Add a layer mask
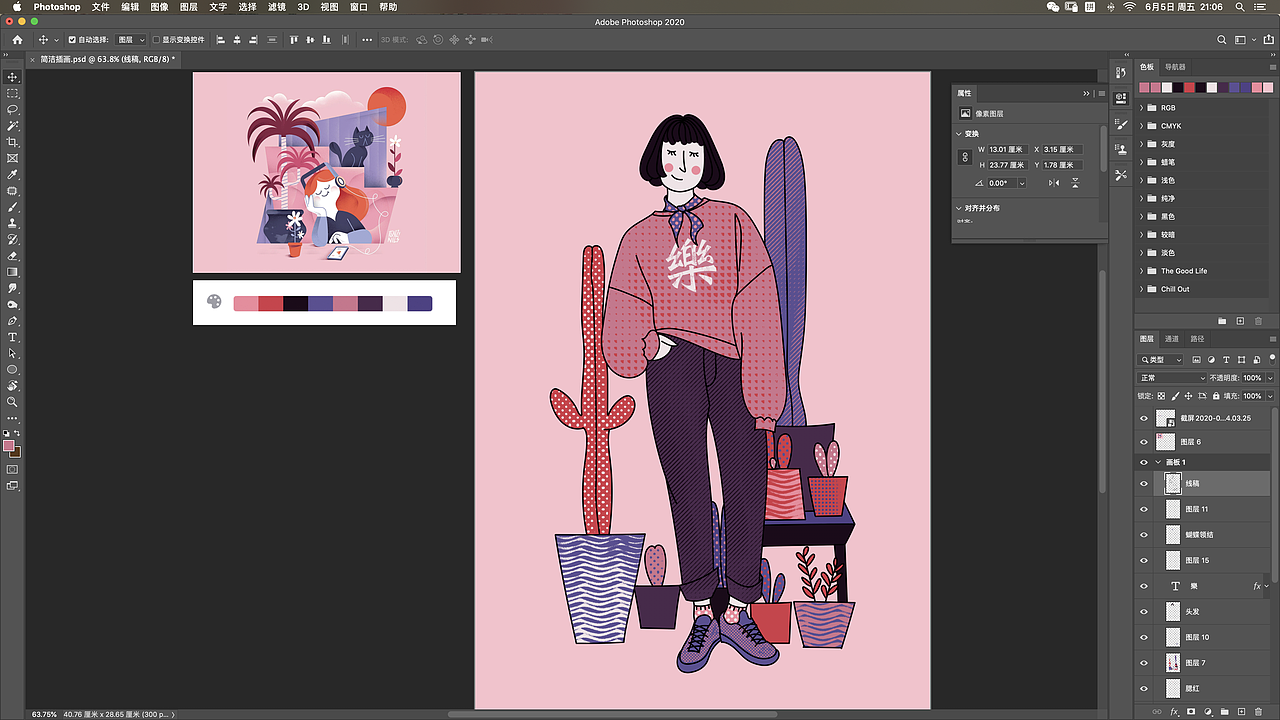The image size is (1280, 720). pos(1191,712)
